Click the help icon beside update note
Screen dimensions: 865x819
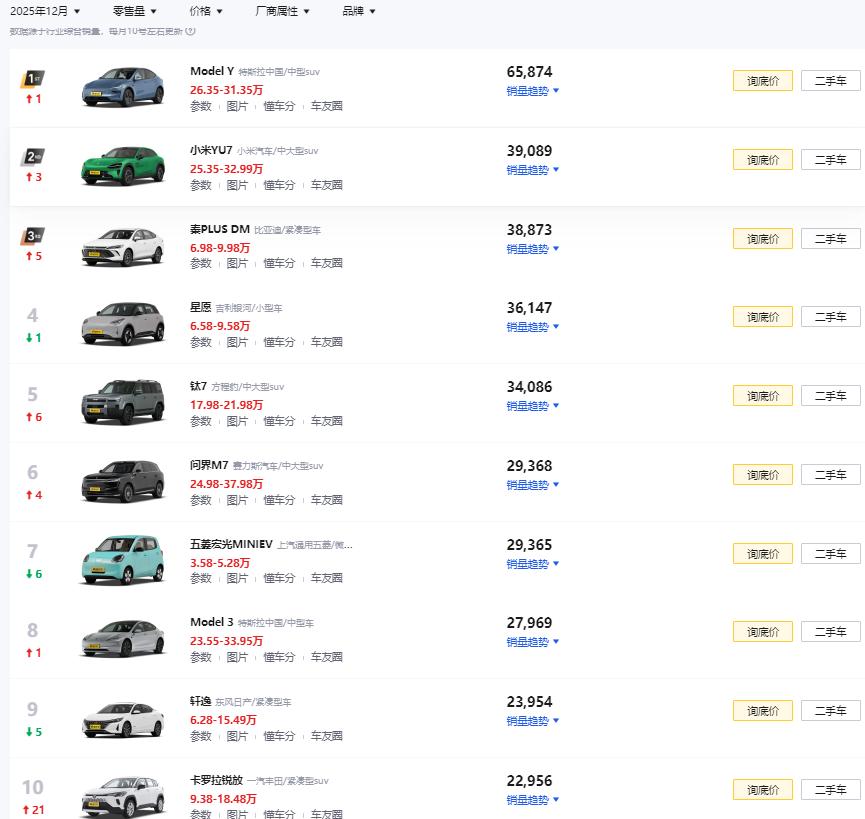point(191,31)
